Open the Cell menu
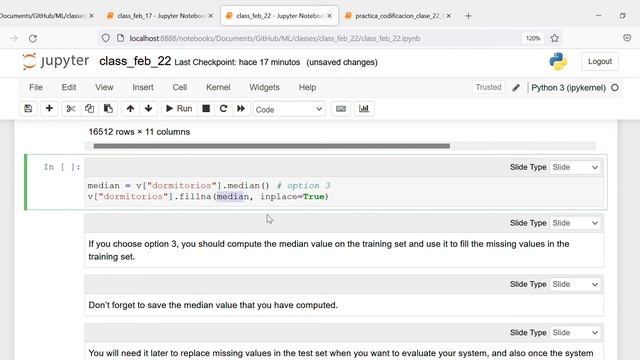The height and width of the screenshot is (360, 640). (x=180, y=87)
